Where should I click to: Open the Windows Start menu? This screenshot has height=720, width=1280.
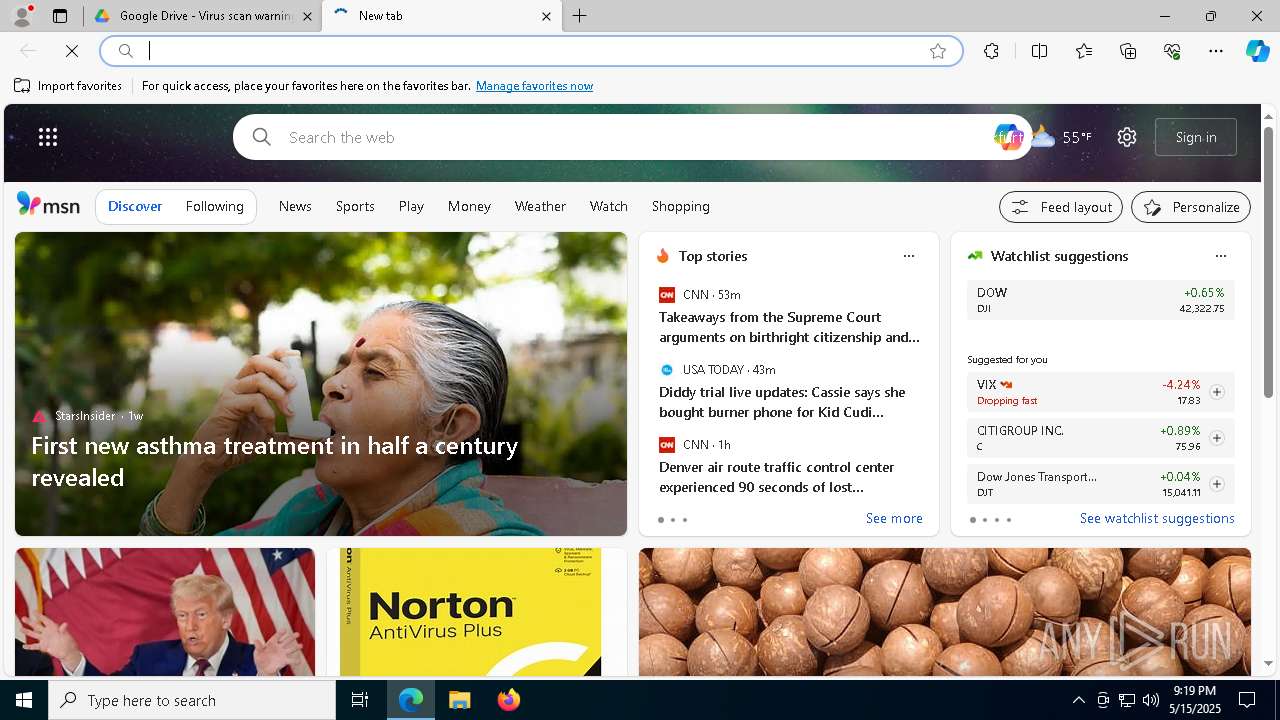click(24, 700)
